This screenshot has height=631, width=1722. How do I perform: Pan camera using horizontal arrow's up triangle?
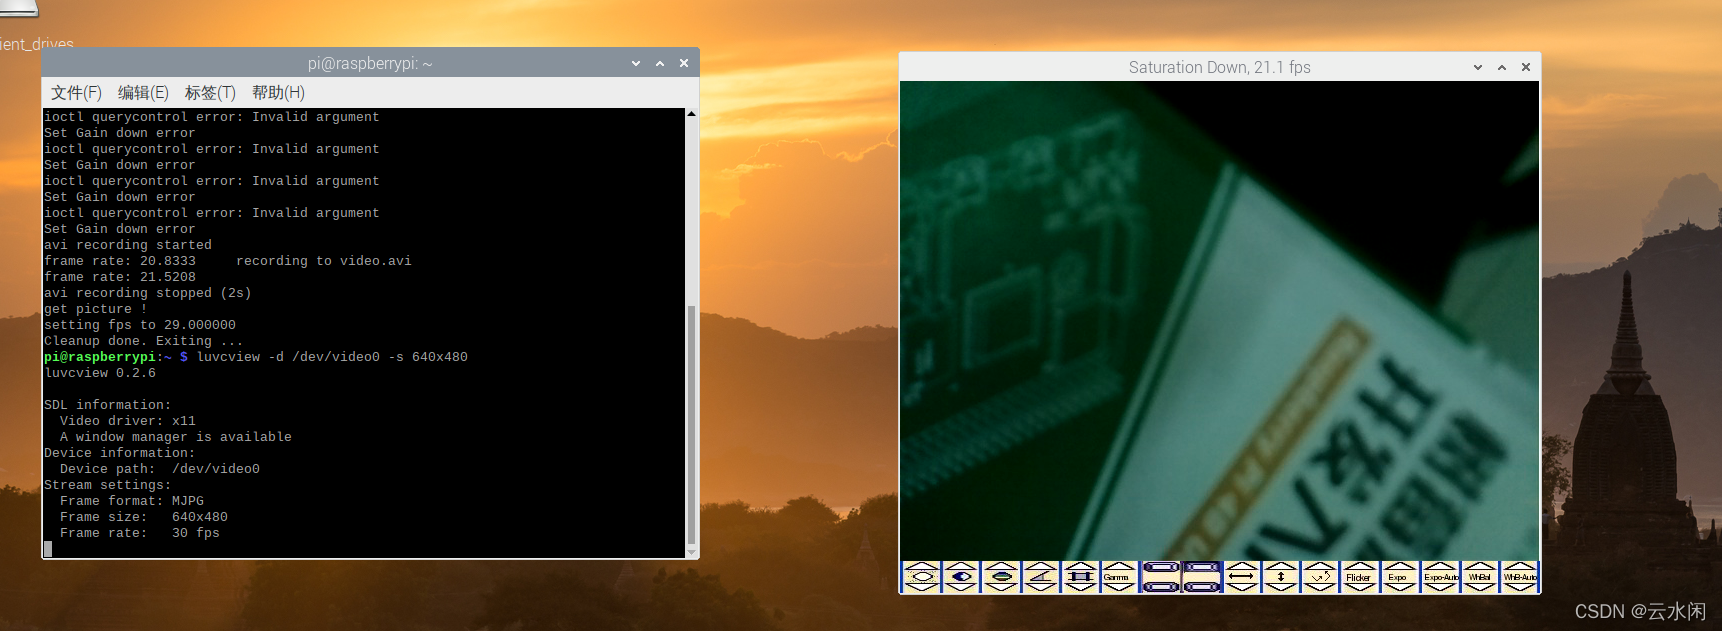click(x=1241, y=566)
